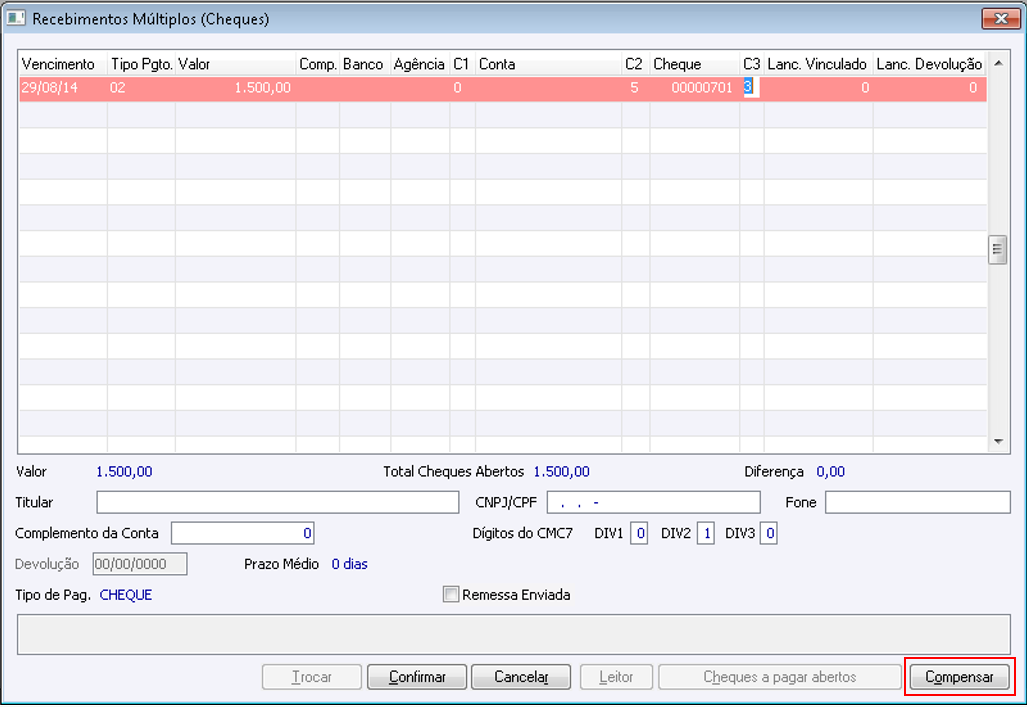This screenshot has width=1027, height=707.
Task: Click the Cheque column header
Action: 694,64
